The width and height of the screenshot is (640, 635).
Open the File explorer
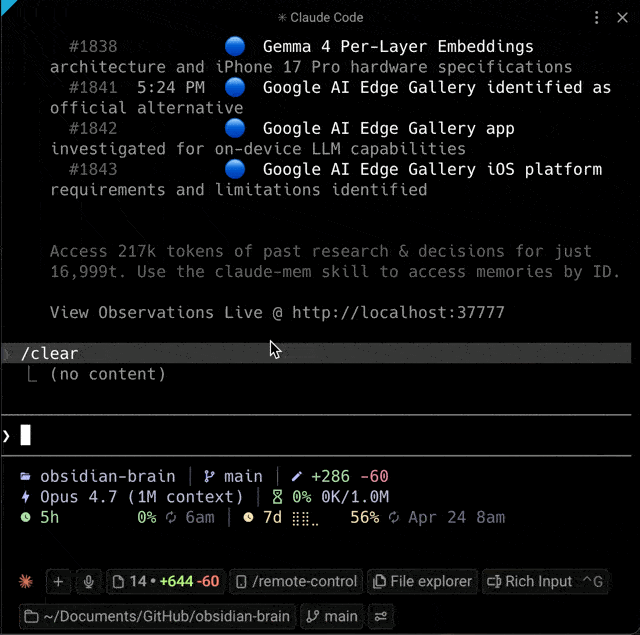click(x=422, y=581)
